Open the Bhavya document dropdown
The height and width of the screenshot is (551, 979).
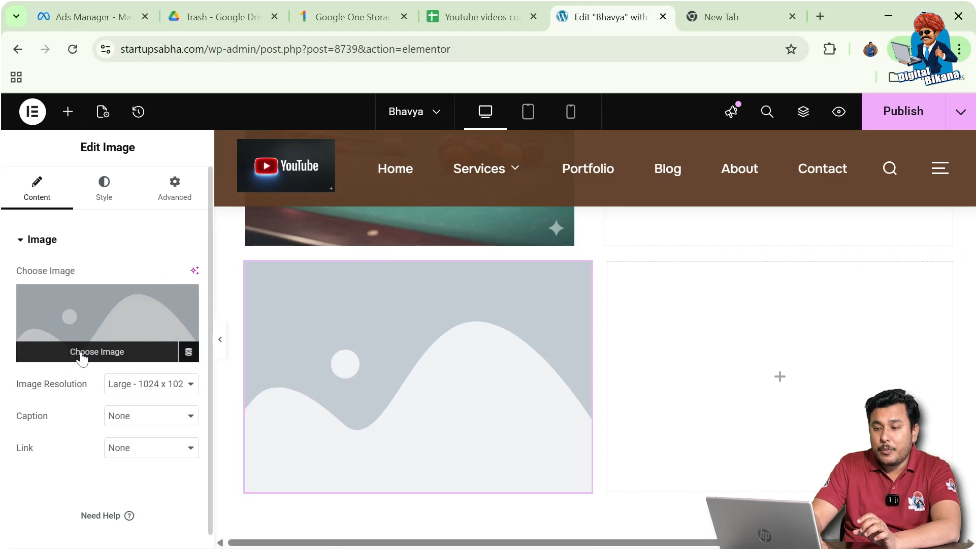tap(414, 112)
